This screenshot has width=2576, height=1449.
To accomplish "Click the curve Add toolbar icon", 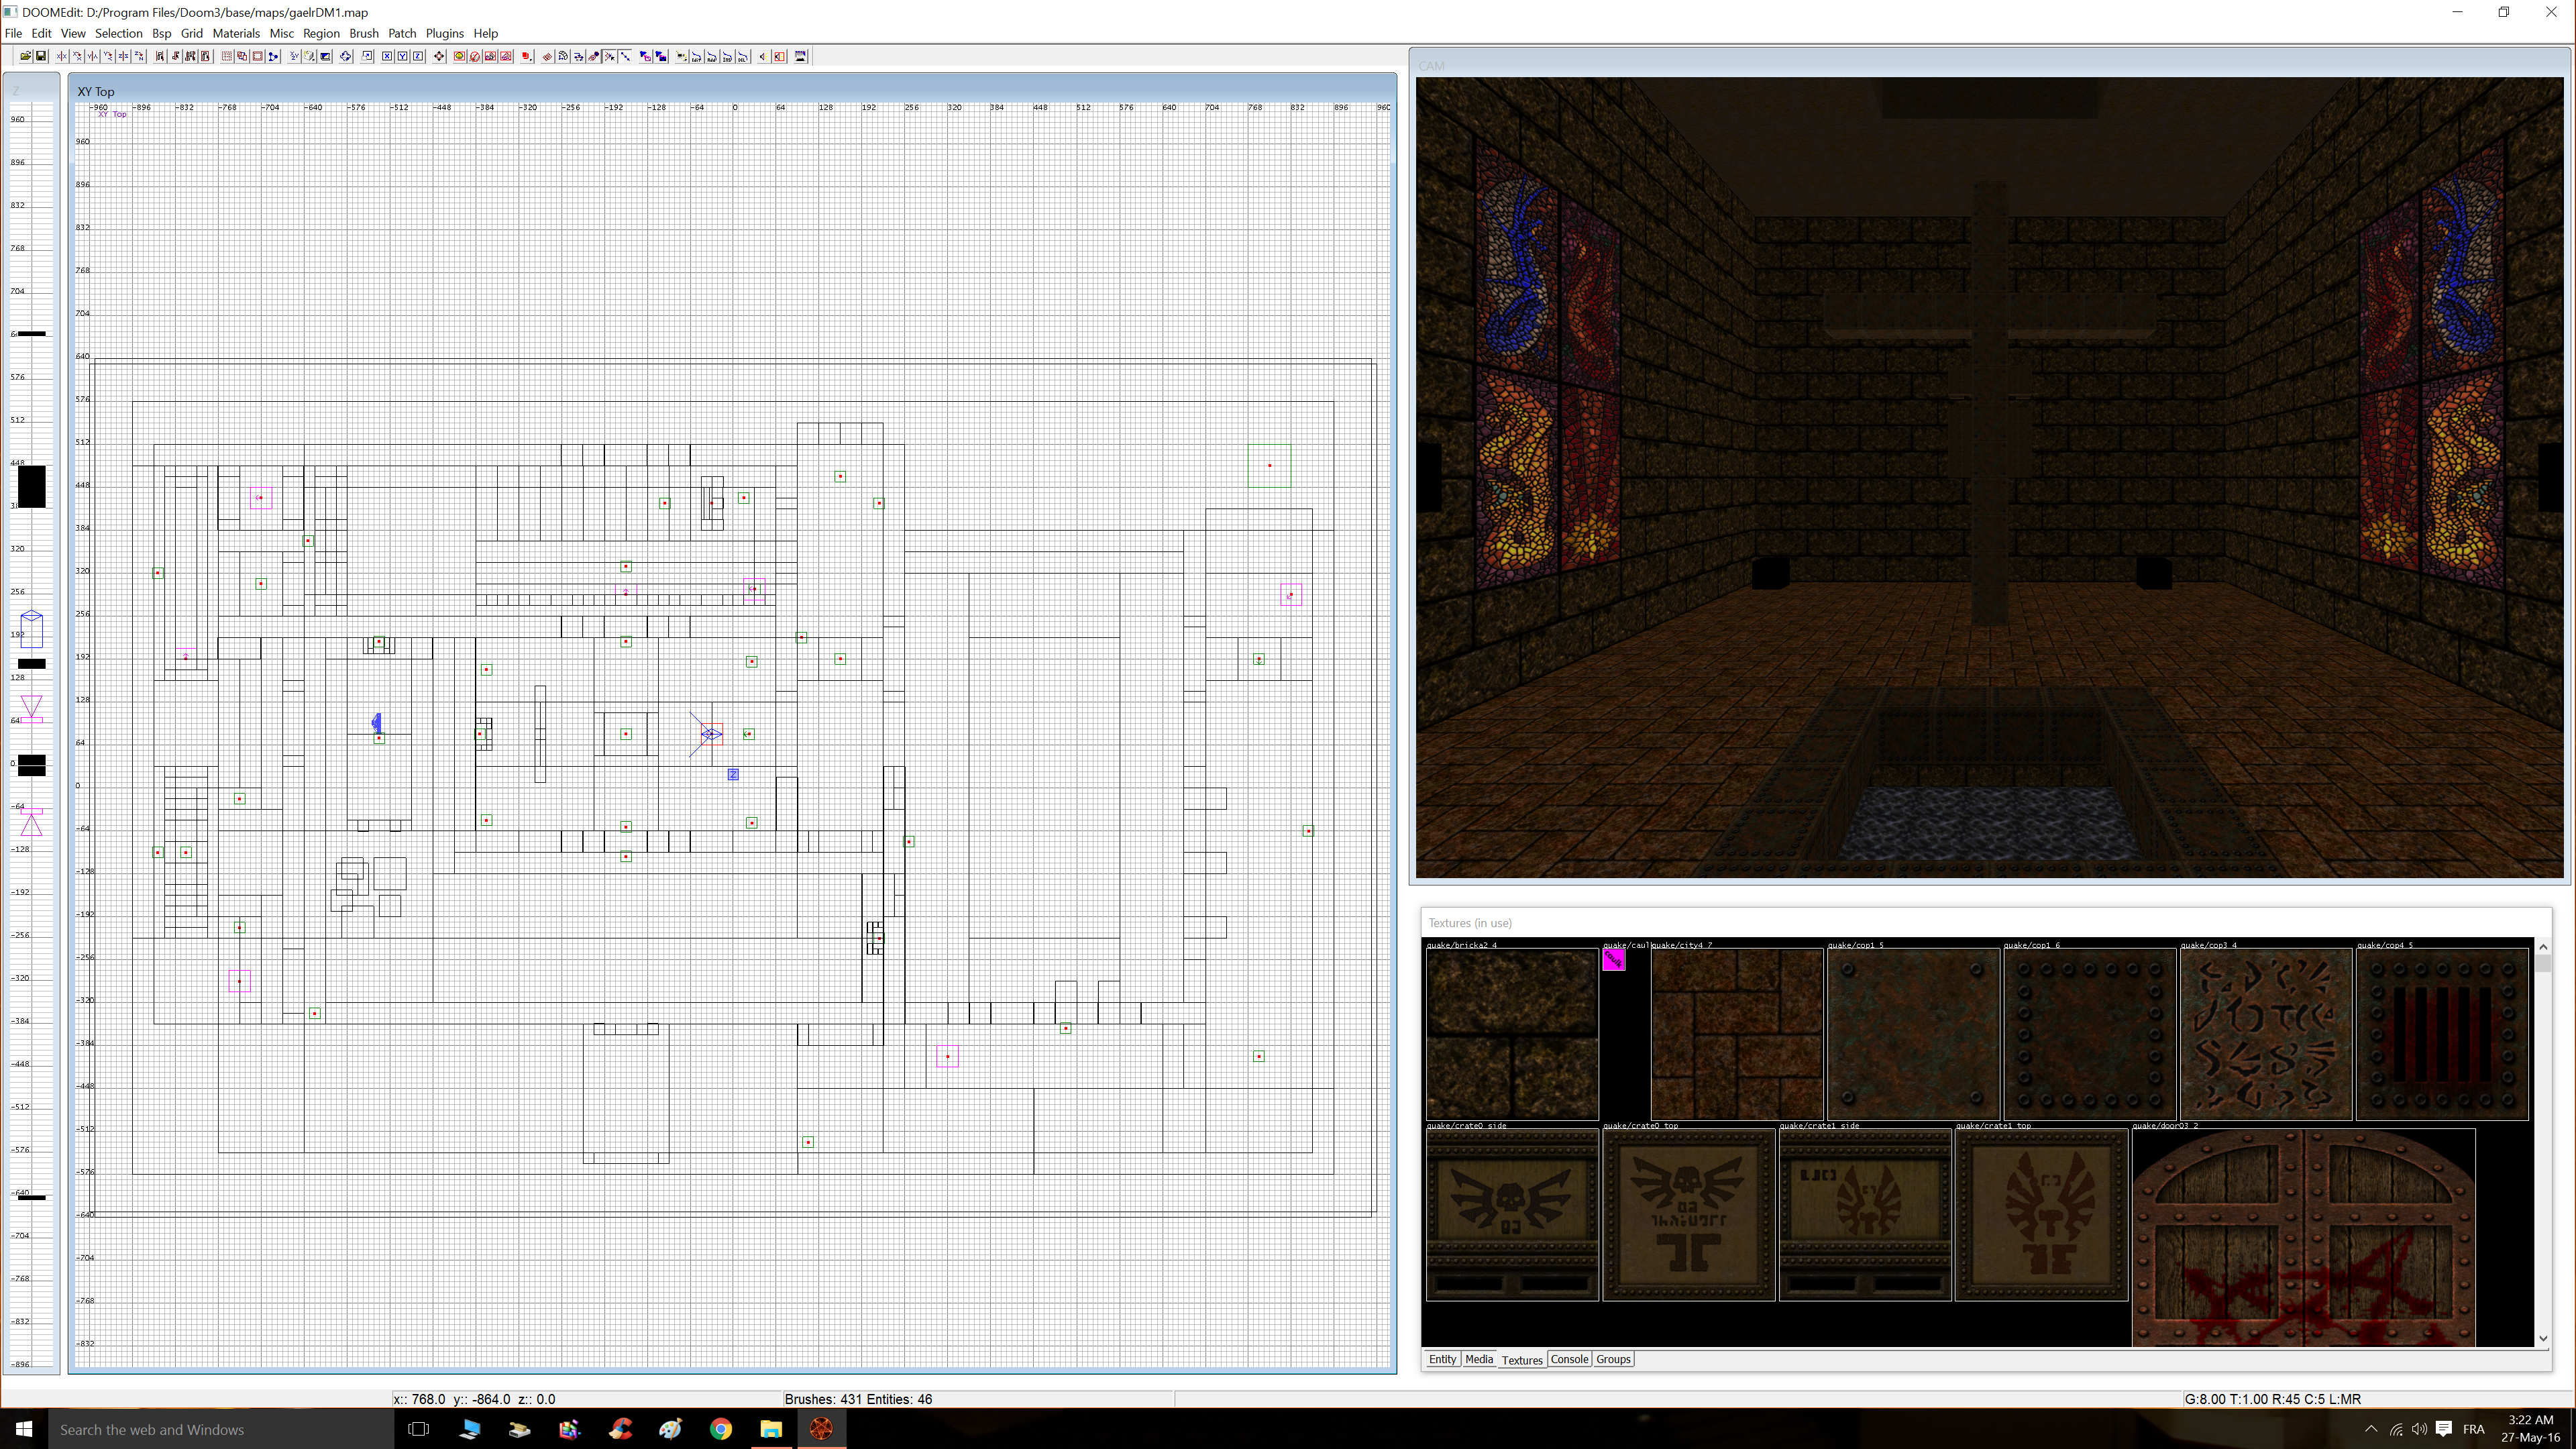I will (712, 57).
